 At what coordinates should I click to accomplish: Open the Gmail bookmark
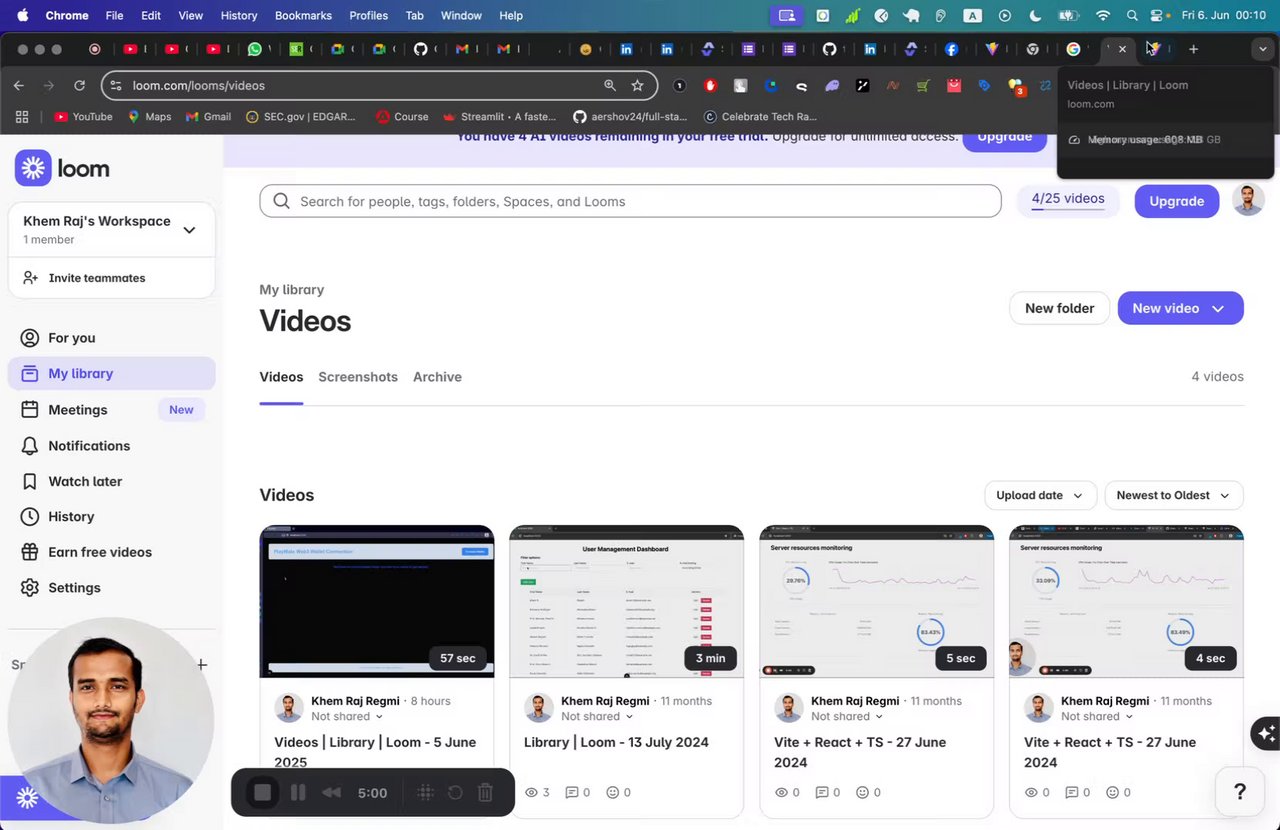(208, 117)
